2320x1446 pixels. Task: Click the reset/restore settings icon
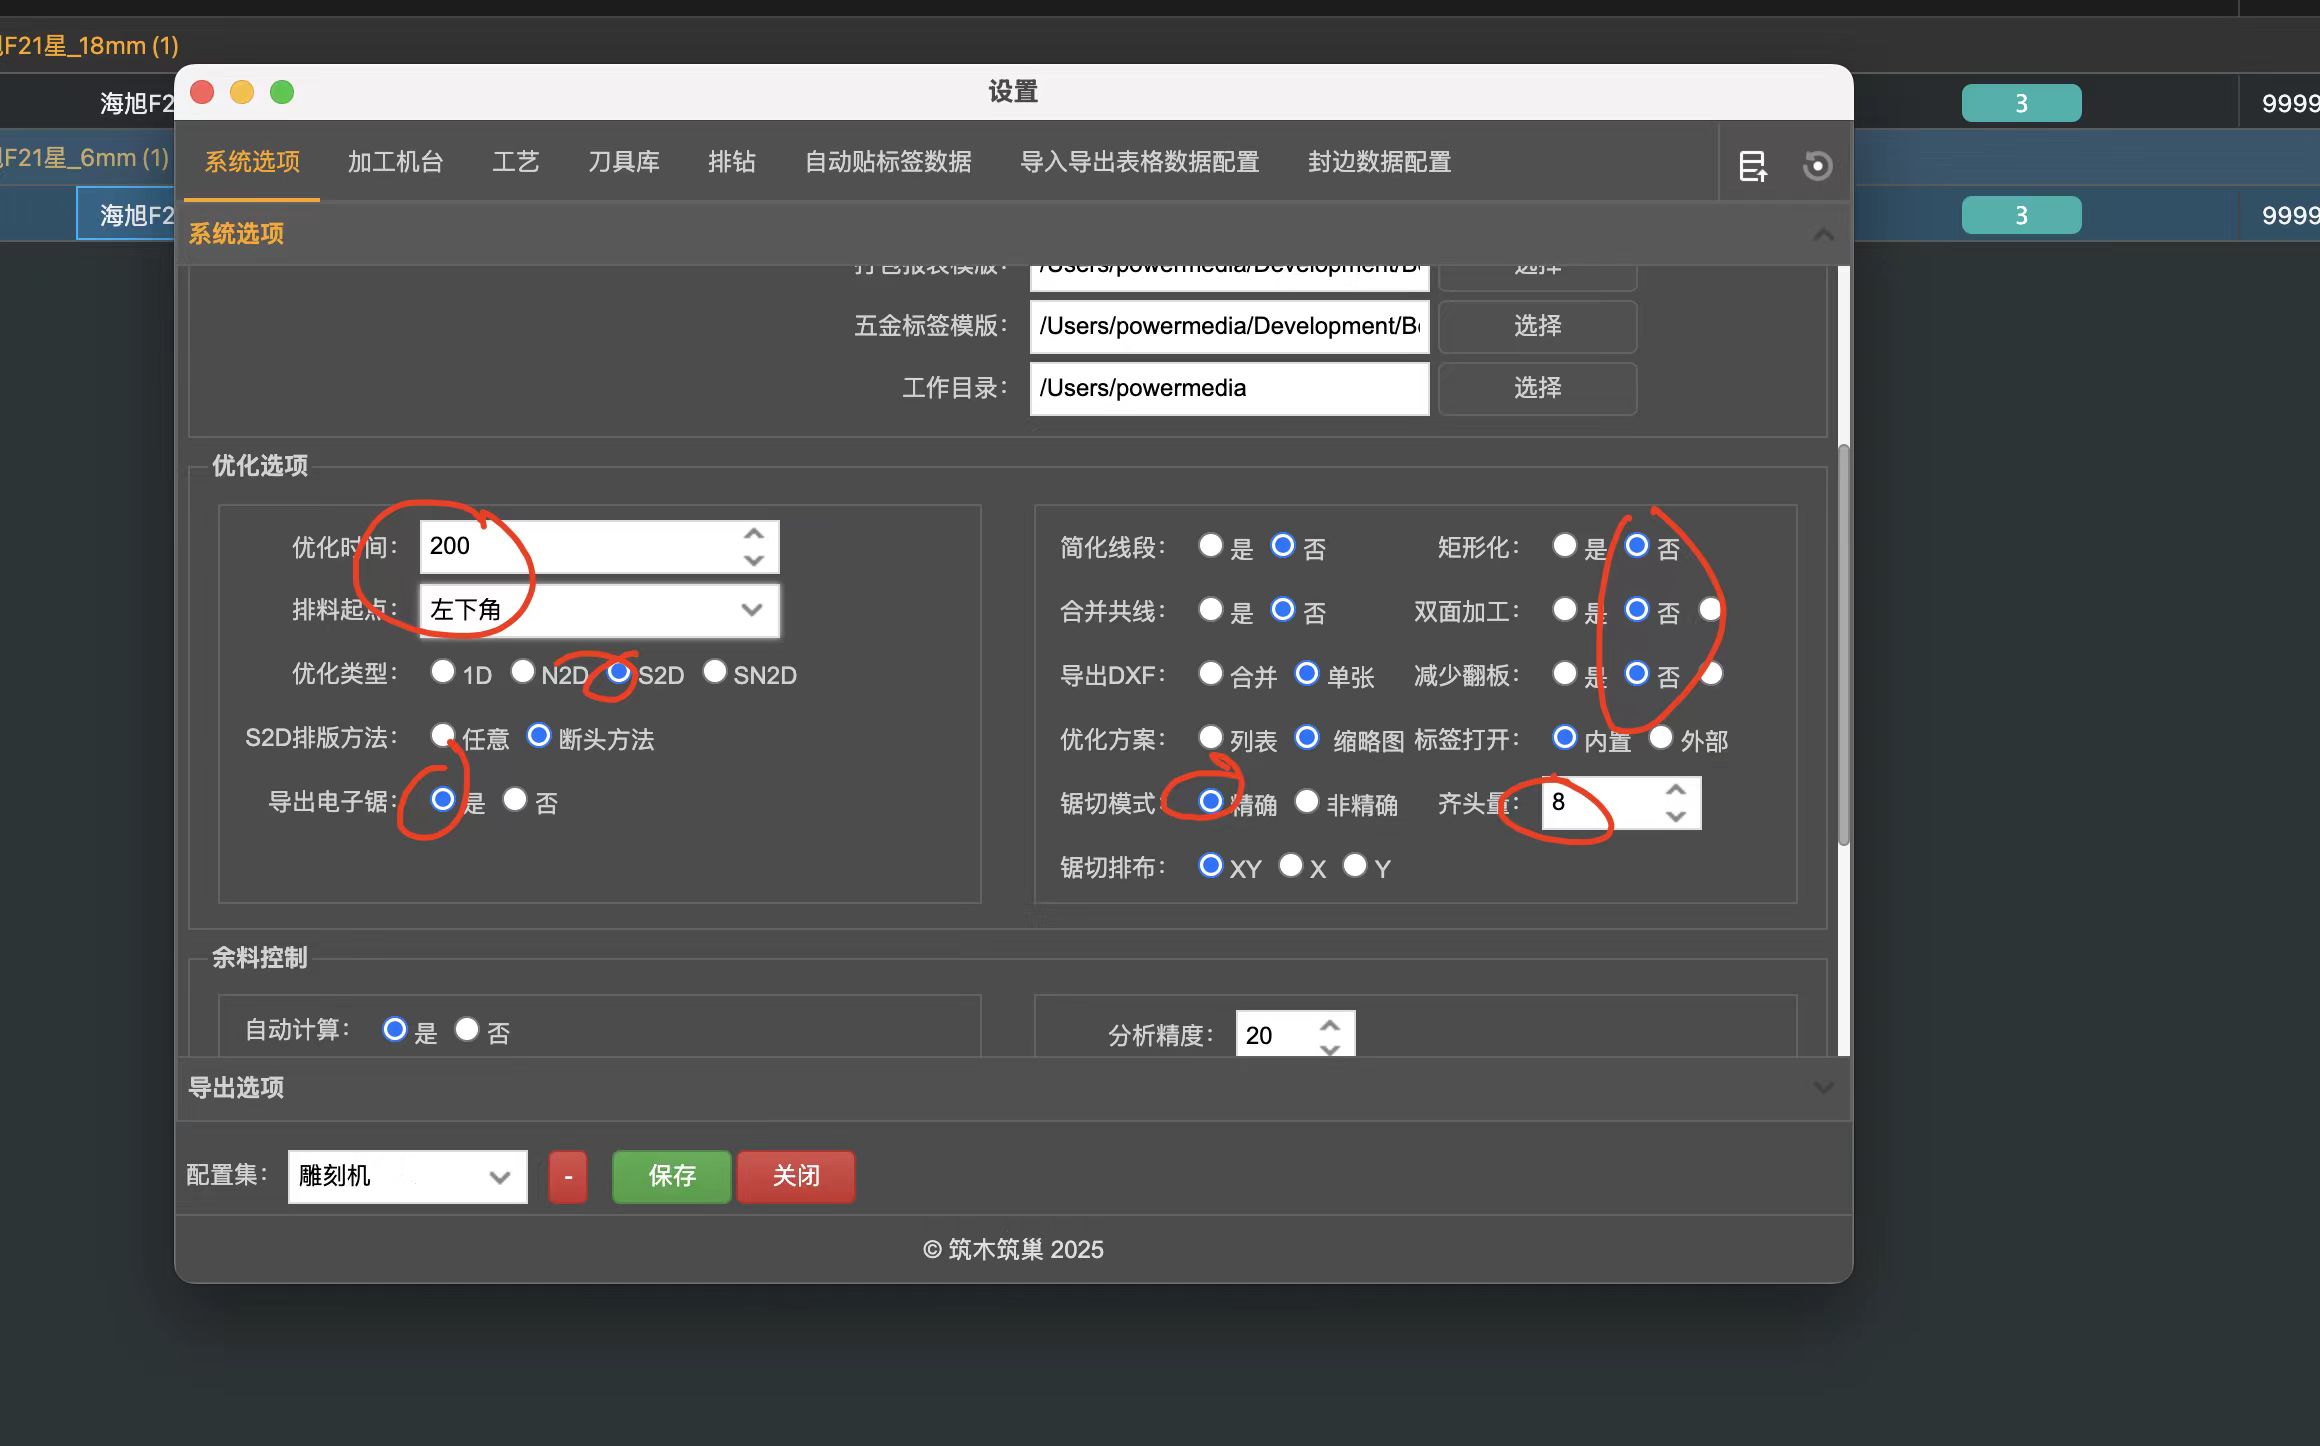tap(1818, 165)
